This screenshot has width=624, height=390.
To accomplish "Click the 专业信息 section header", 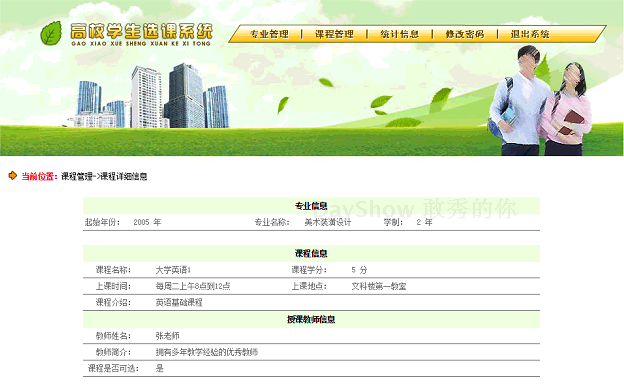I will [x=311, y=206].
